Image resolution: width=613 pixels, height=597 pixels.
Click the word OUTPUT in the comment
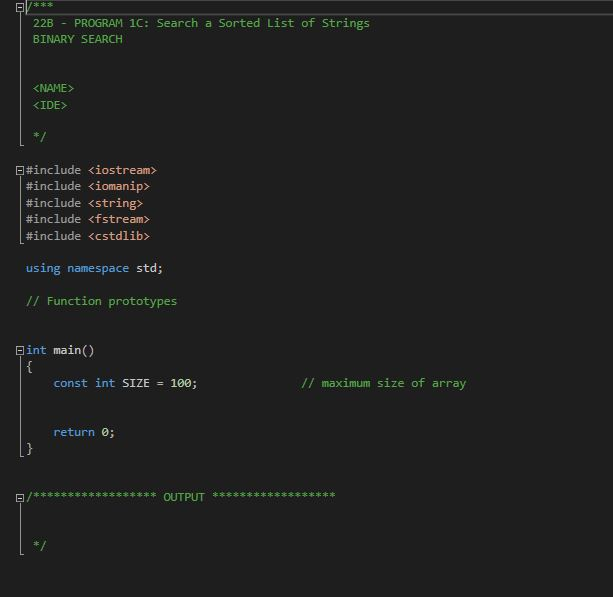point(184,497)
